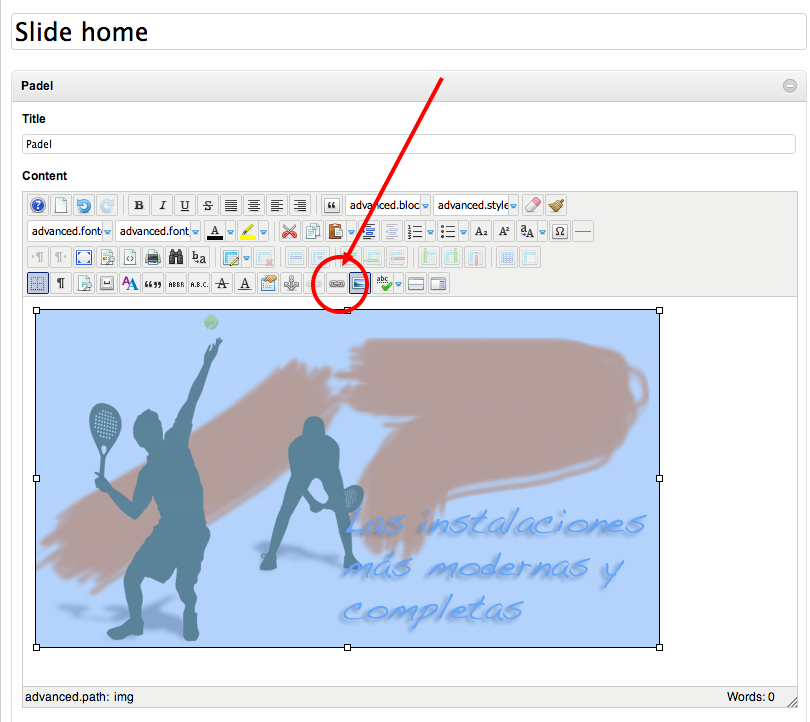Click the Words: 0 counter

click(x=751, y=697)
